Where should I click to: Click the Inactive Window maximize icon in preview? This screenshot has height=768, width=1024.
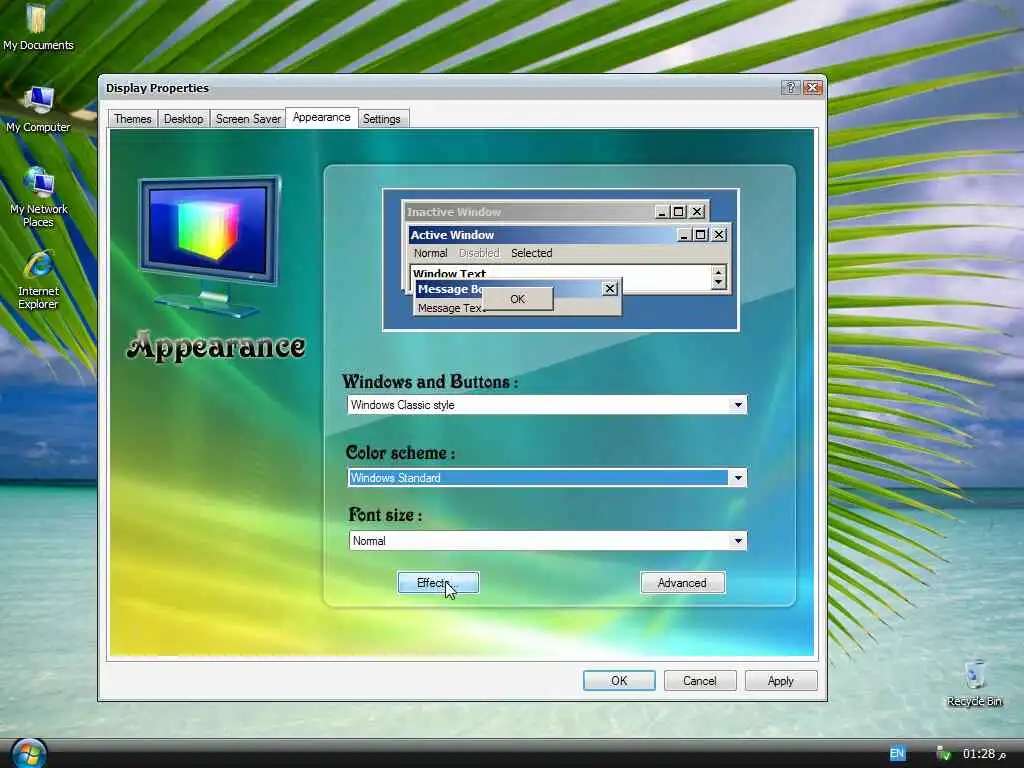pos(679,212)
